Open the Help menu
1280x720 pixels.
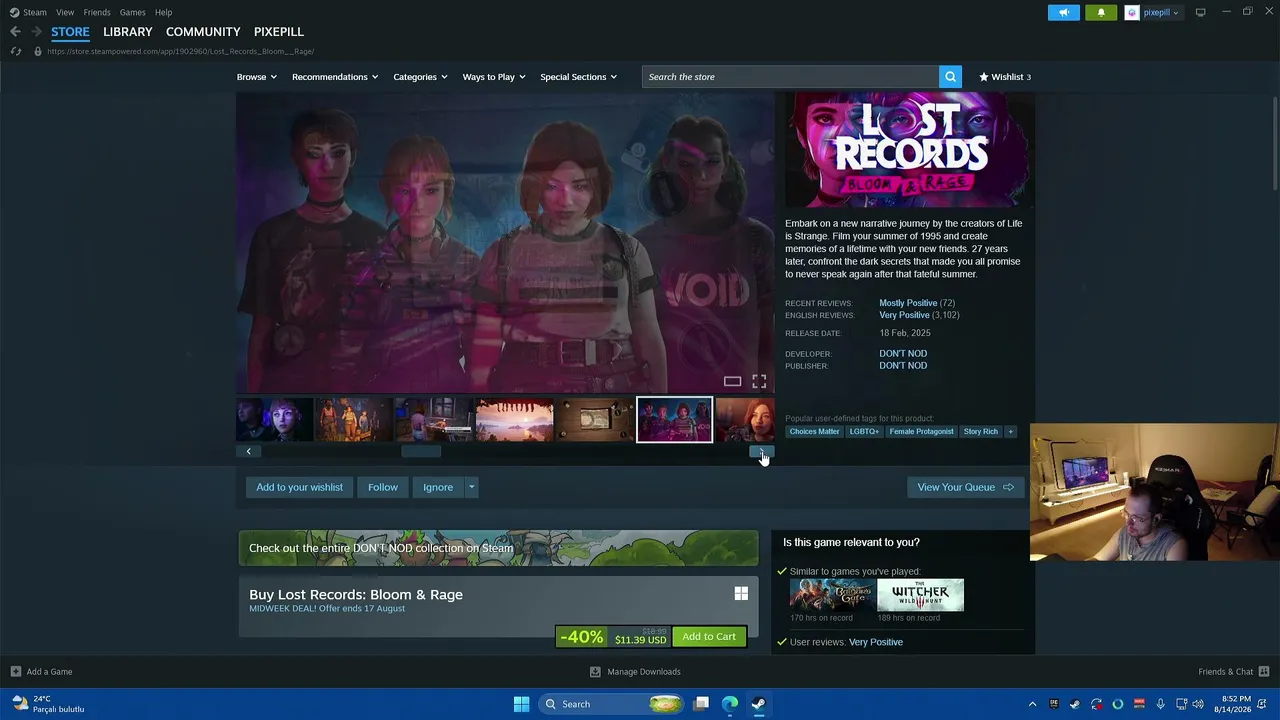pos(164,12)
